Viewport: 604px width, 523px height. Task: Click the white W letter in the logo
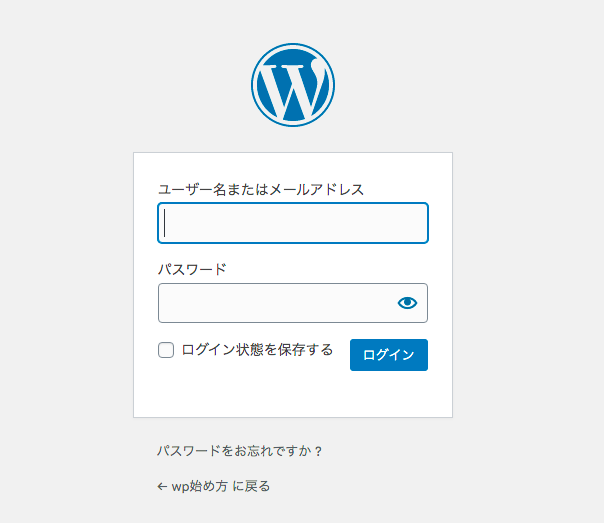294,89
